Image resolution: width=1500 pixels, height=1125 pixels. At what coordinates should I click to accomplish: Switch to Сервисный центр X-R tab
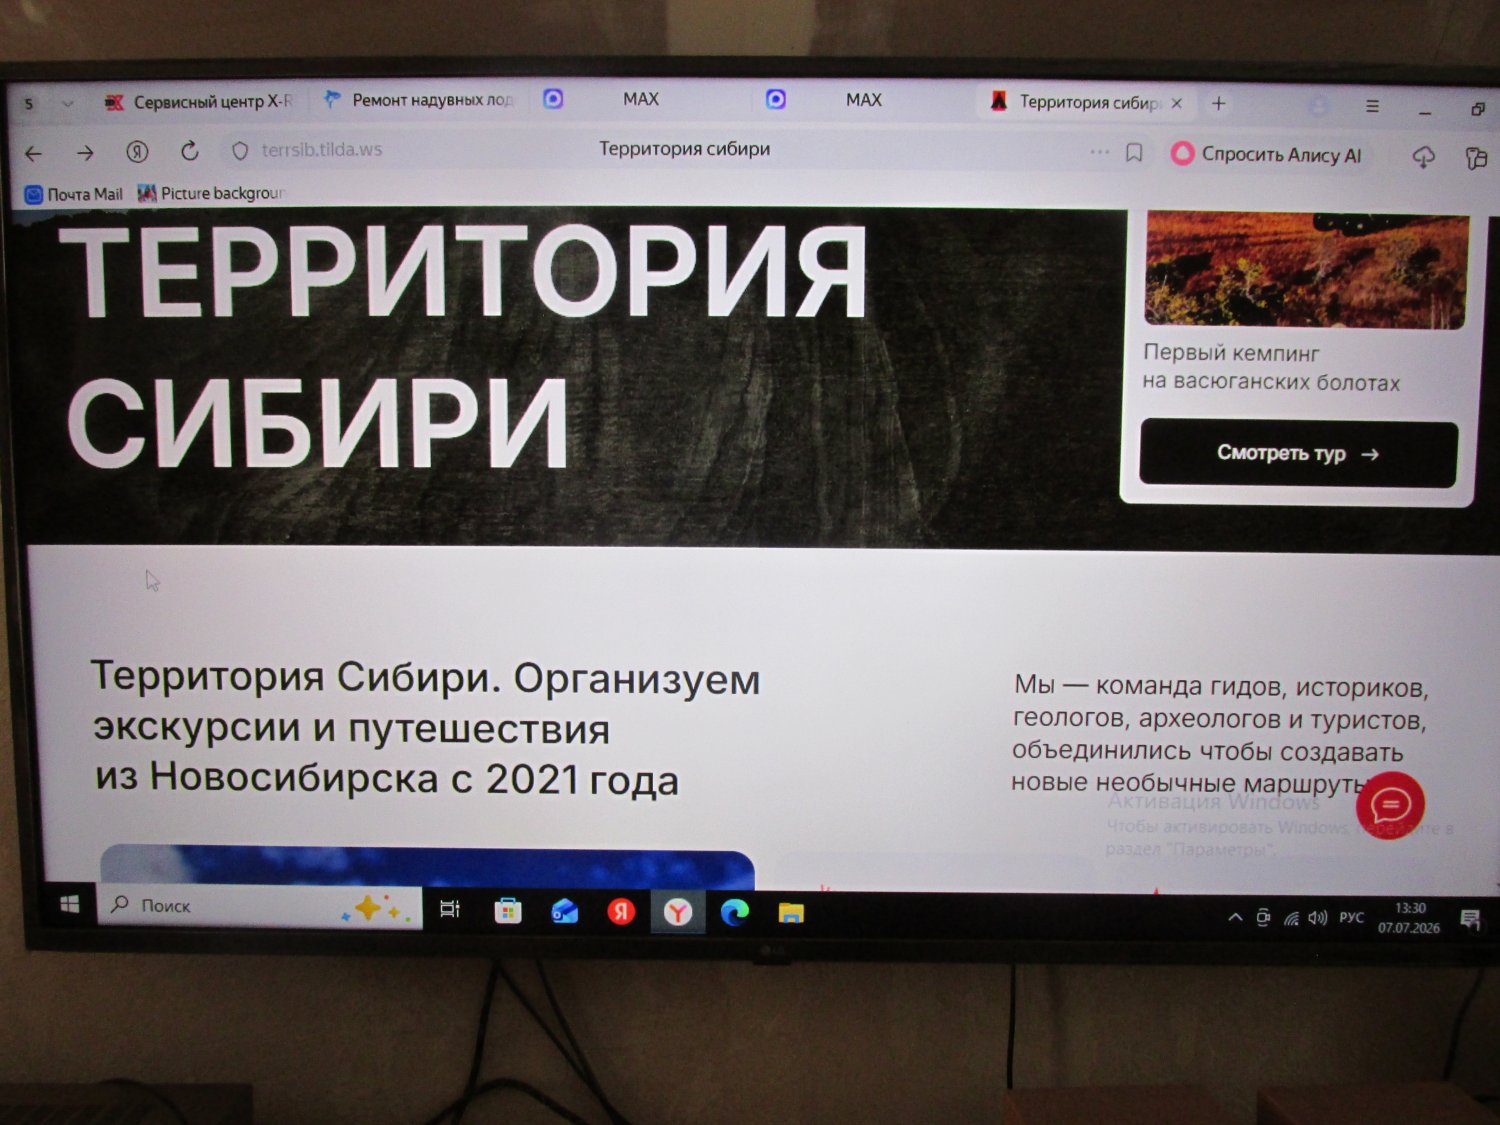point(198,101)
